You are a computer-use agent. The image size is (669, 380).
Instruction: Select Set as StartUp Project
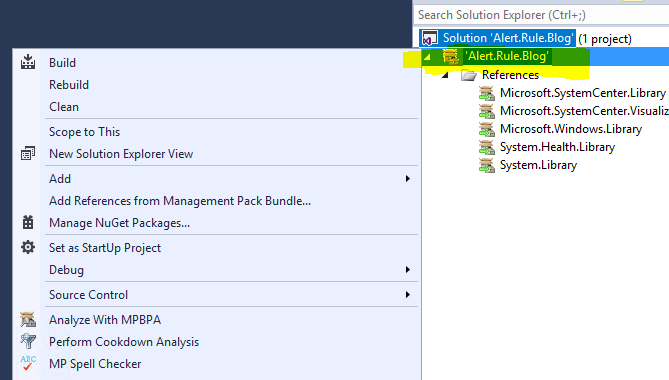(105, 248)
